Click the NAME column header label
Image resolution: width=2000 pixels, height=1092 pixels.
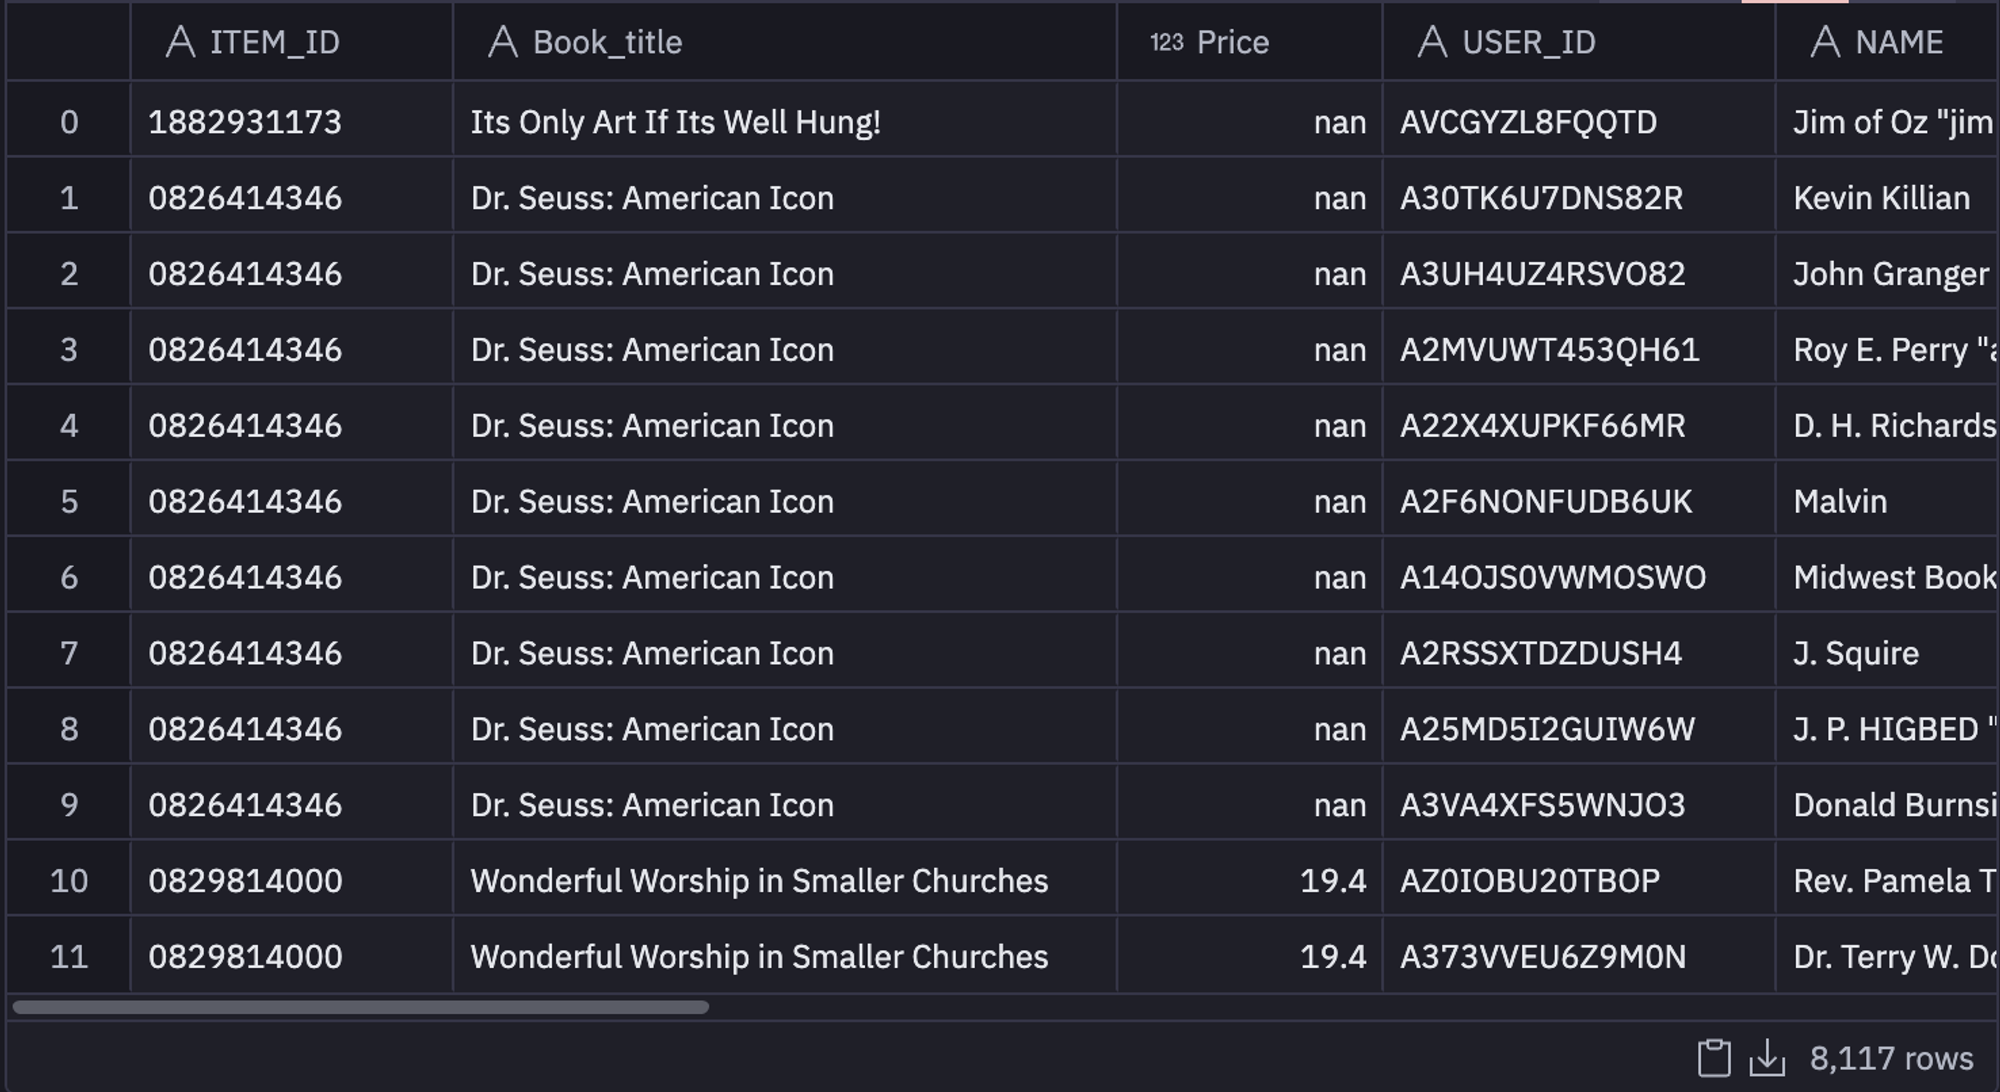pos(1899,42)
